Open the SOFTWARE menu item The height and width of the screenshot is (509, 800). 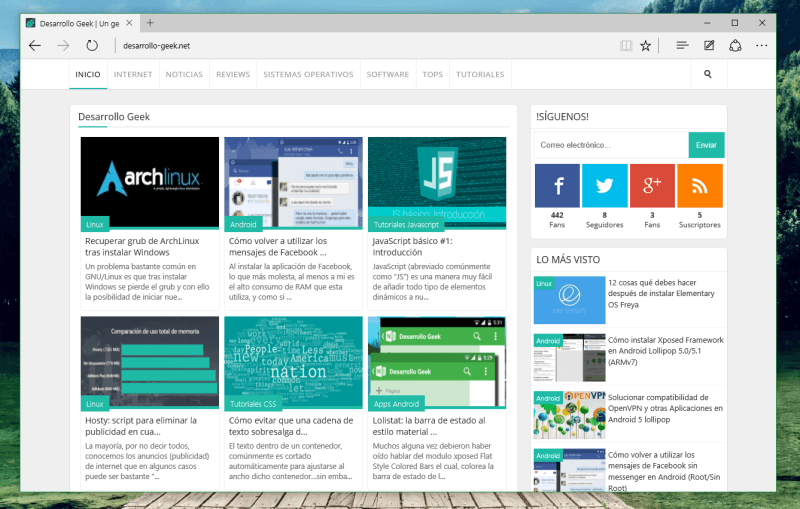tap(388, 74)
